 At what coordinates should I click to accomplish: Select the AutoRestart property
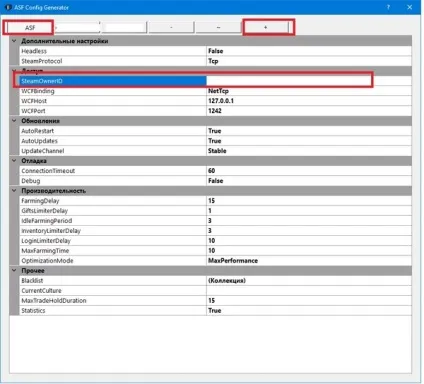pyautogui.click(x=113, y=131)
